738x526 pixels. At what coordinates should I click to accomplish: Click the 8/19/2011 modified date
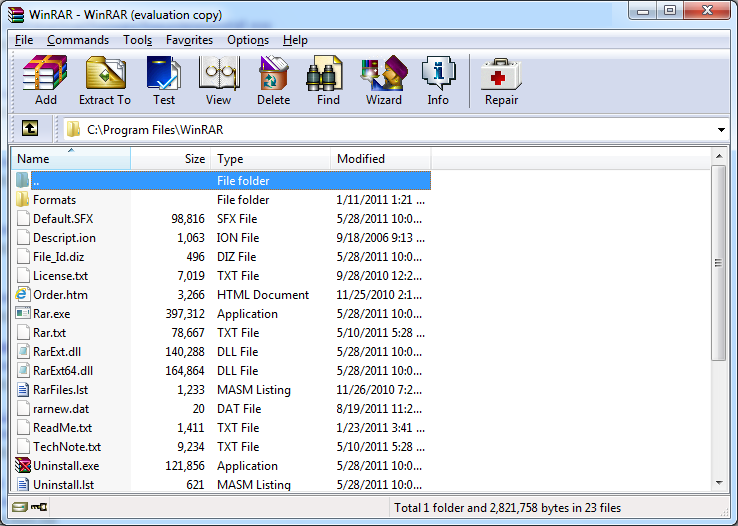pyautogui.click(x=379, y=409)
